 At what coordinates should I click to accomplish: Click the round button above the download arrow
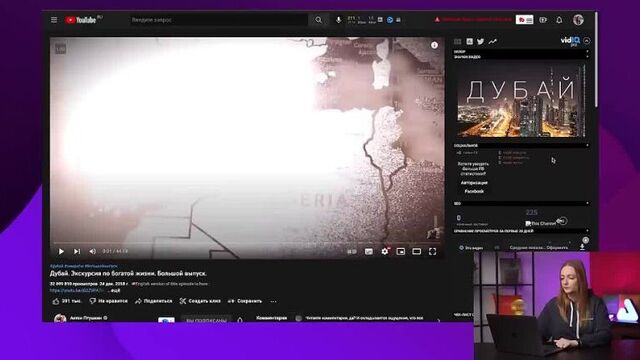click(x=585, y=240)
